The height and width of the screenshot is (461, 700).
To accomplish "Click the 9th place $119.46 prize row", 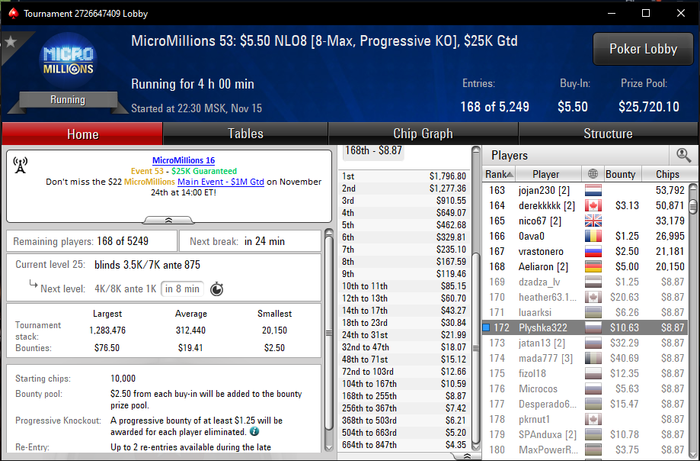I will coord(404,274).
